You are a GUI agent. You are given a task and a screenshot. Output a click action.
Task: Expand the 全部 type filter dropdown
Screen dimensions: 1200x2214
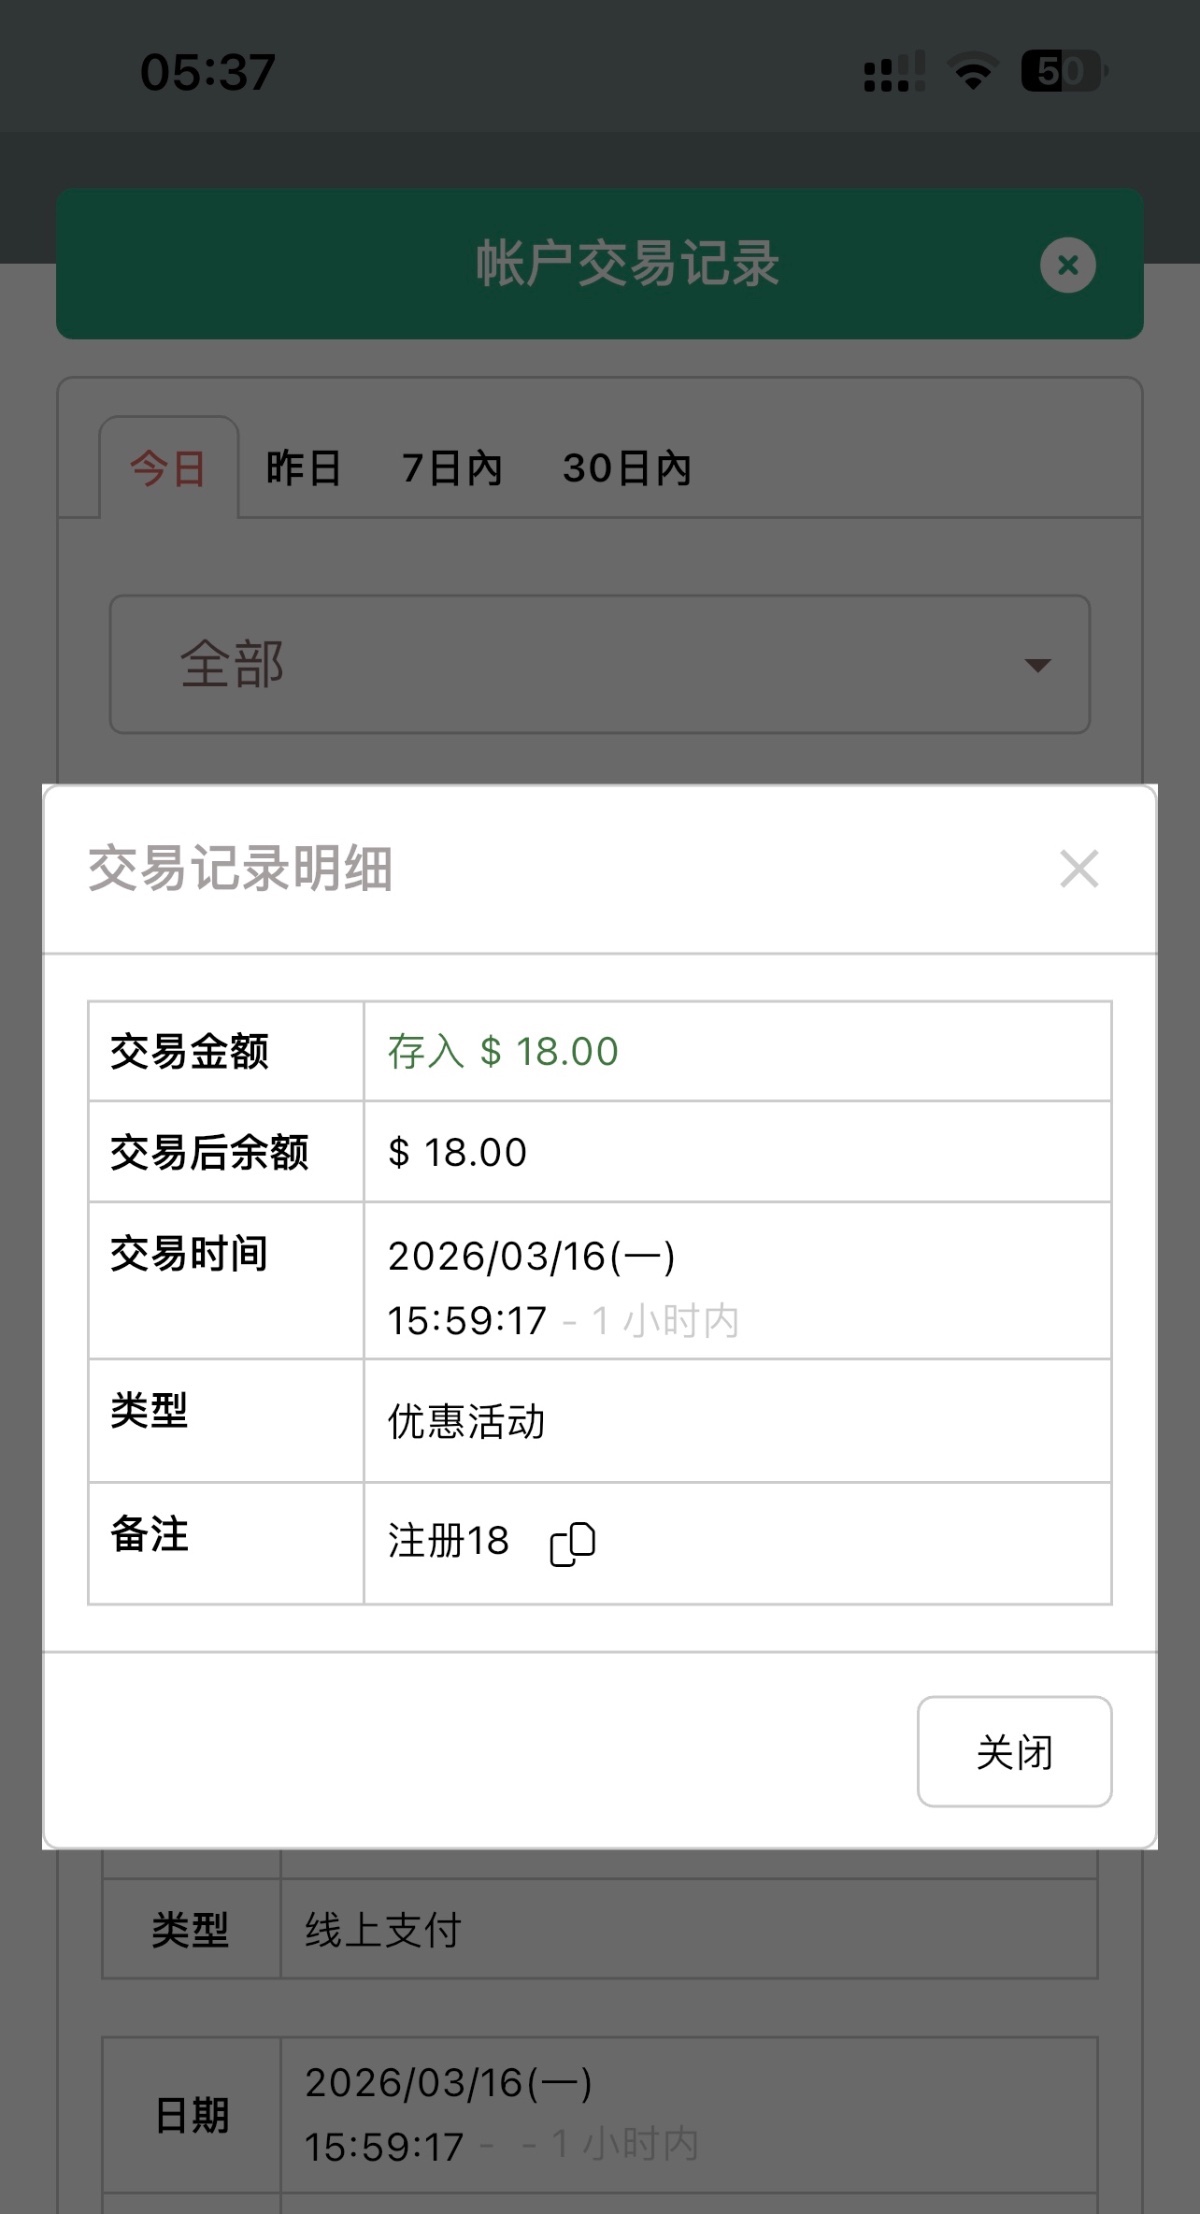(598, 664)
